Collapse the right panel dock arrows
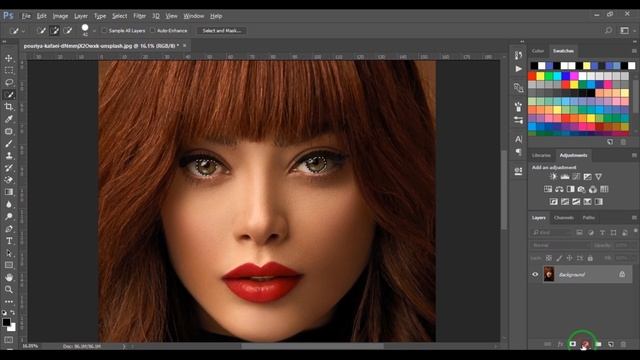 634,41
